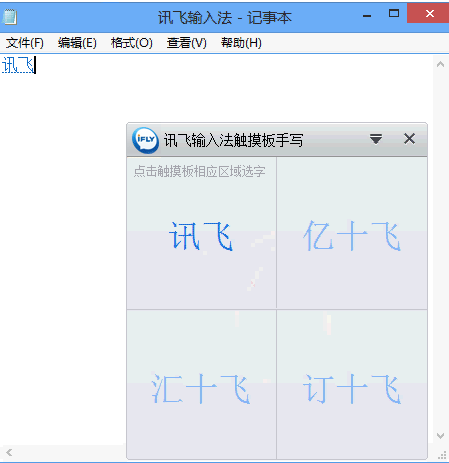
Task: Click the 讯飞输入法触摸板手写 panel title
Action: coord(233,140)
